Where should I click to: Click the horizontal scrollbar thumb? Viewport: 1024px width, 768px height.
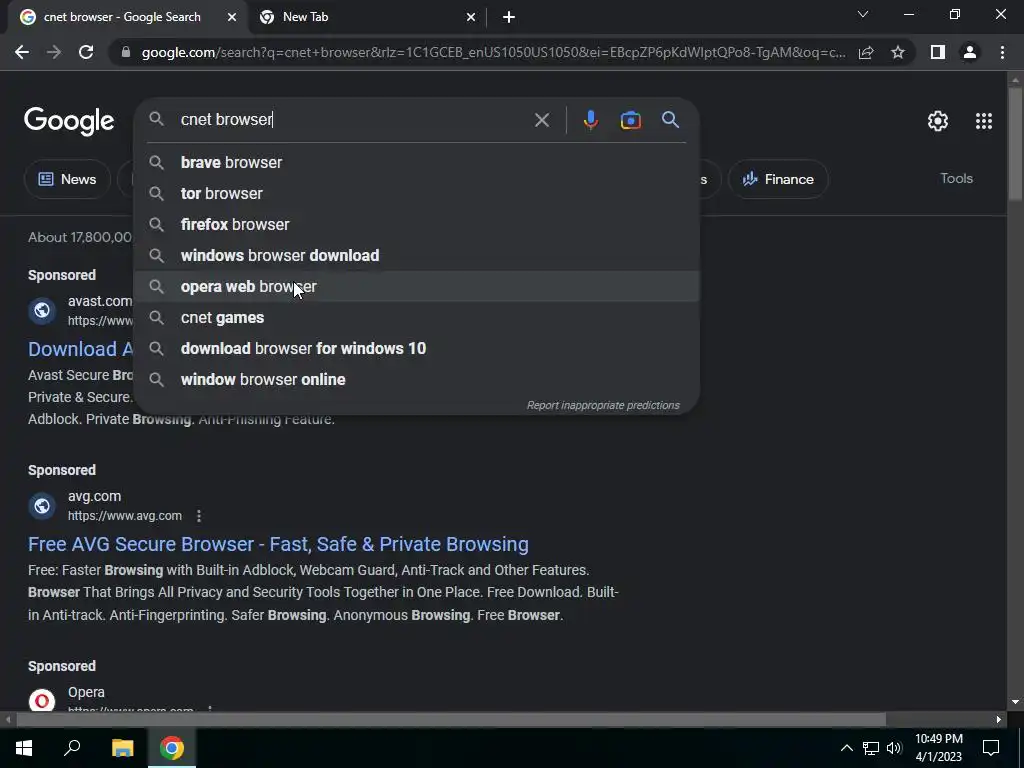tap(451, 720)
